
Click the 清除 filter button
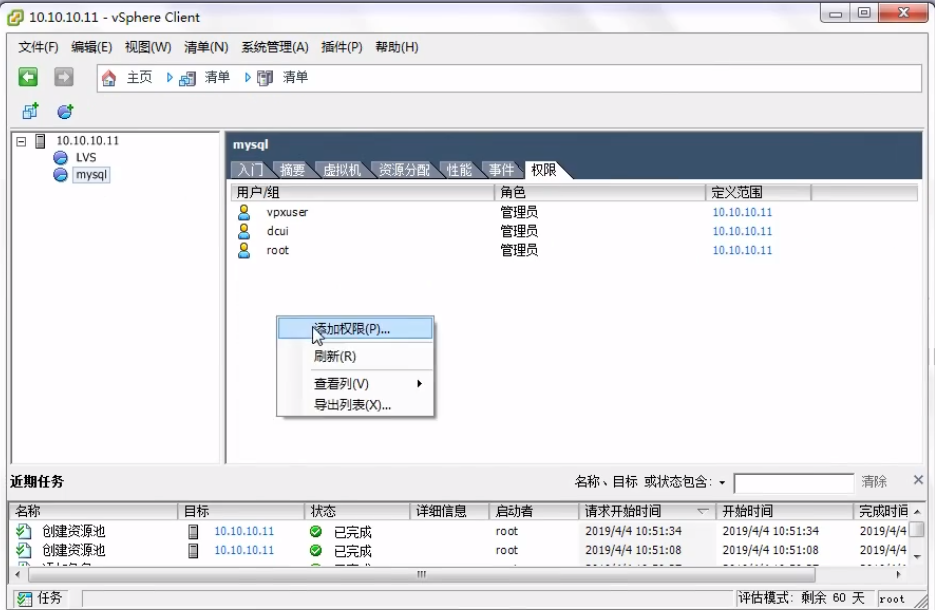(874, 482)
